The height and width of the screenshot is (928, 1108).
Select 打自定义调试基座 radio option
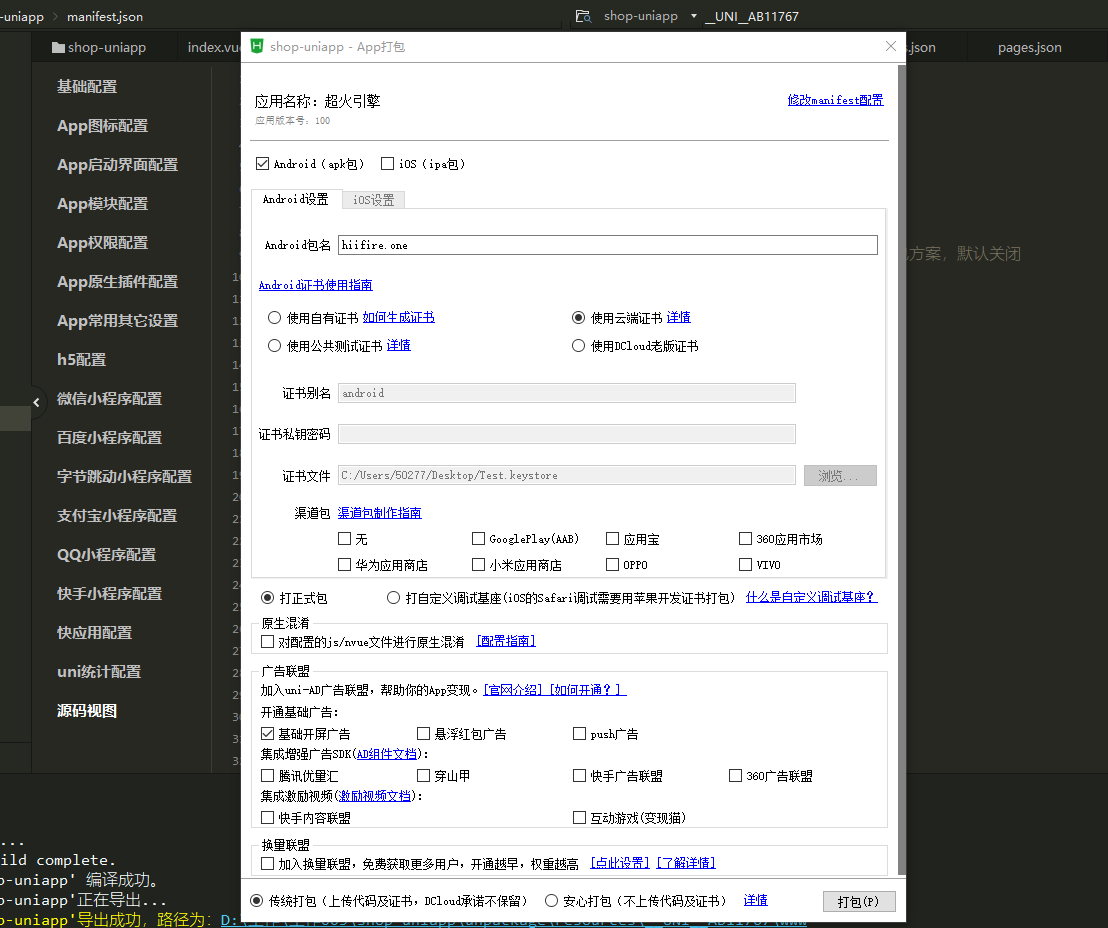click(394, 598)
